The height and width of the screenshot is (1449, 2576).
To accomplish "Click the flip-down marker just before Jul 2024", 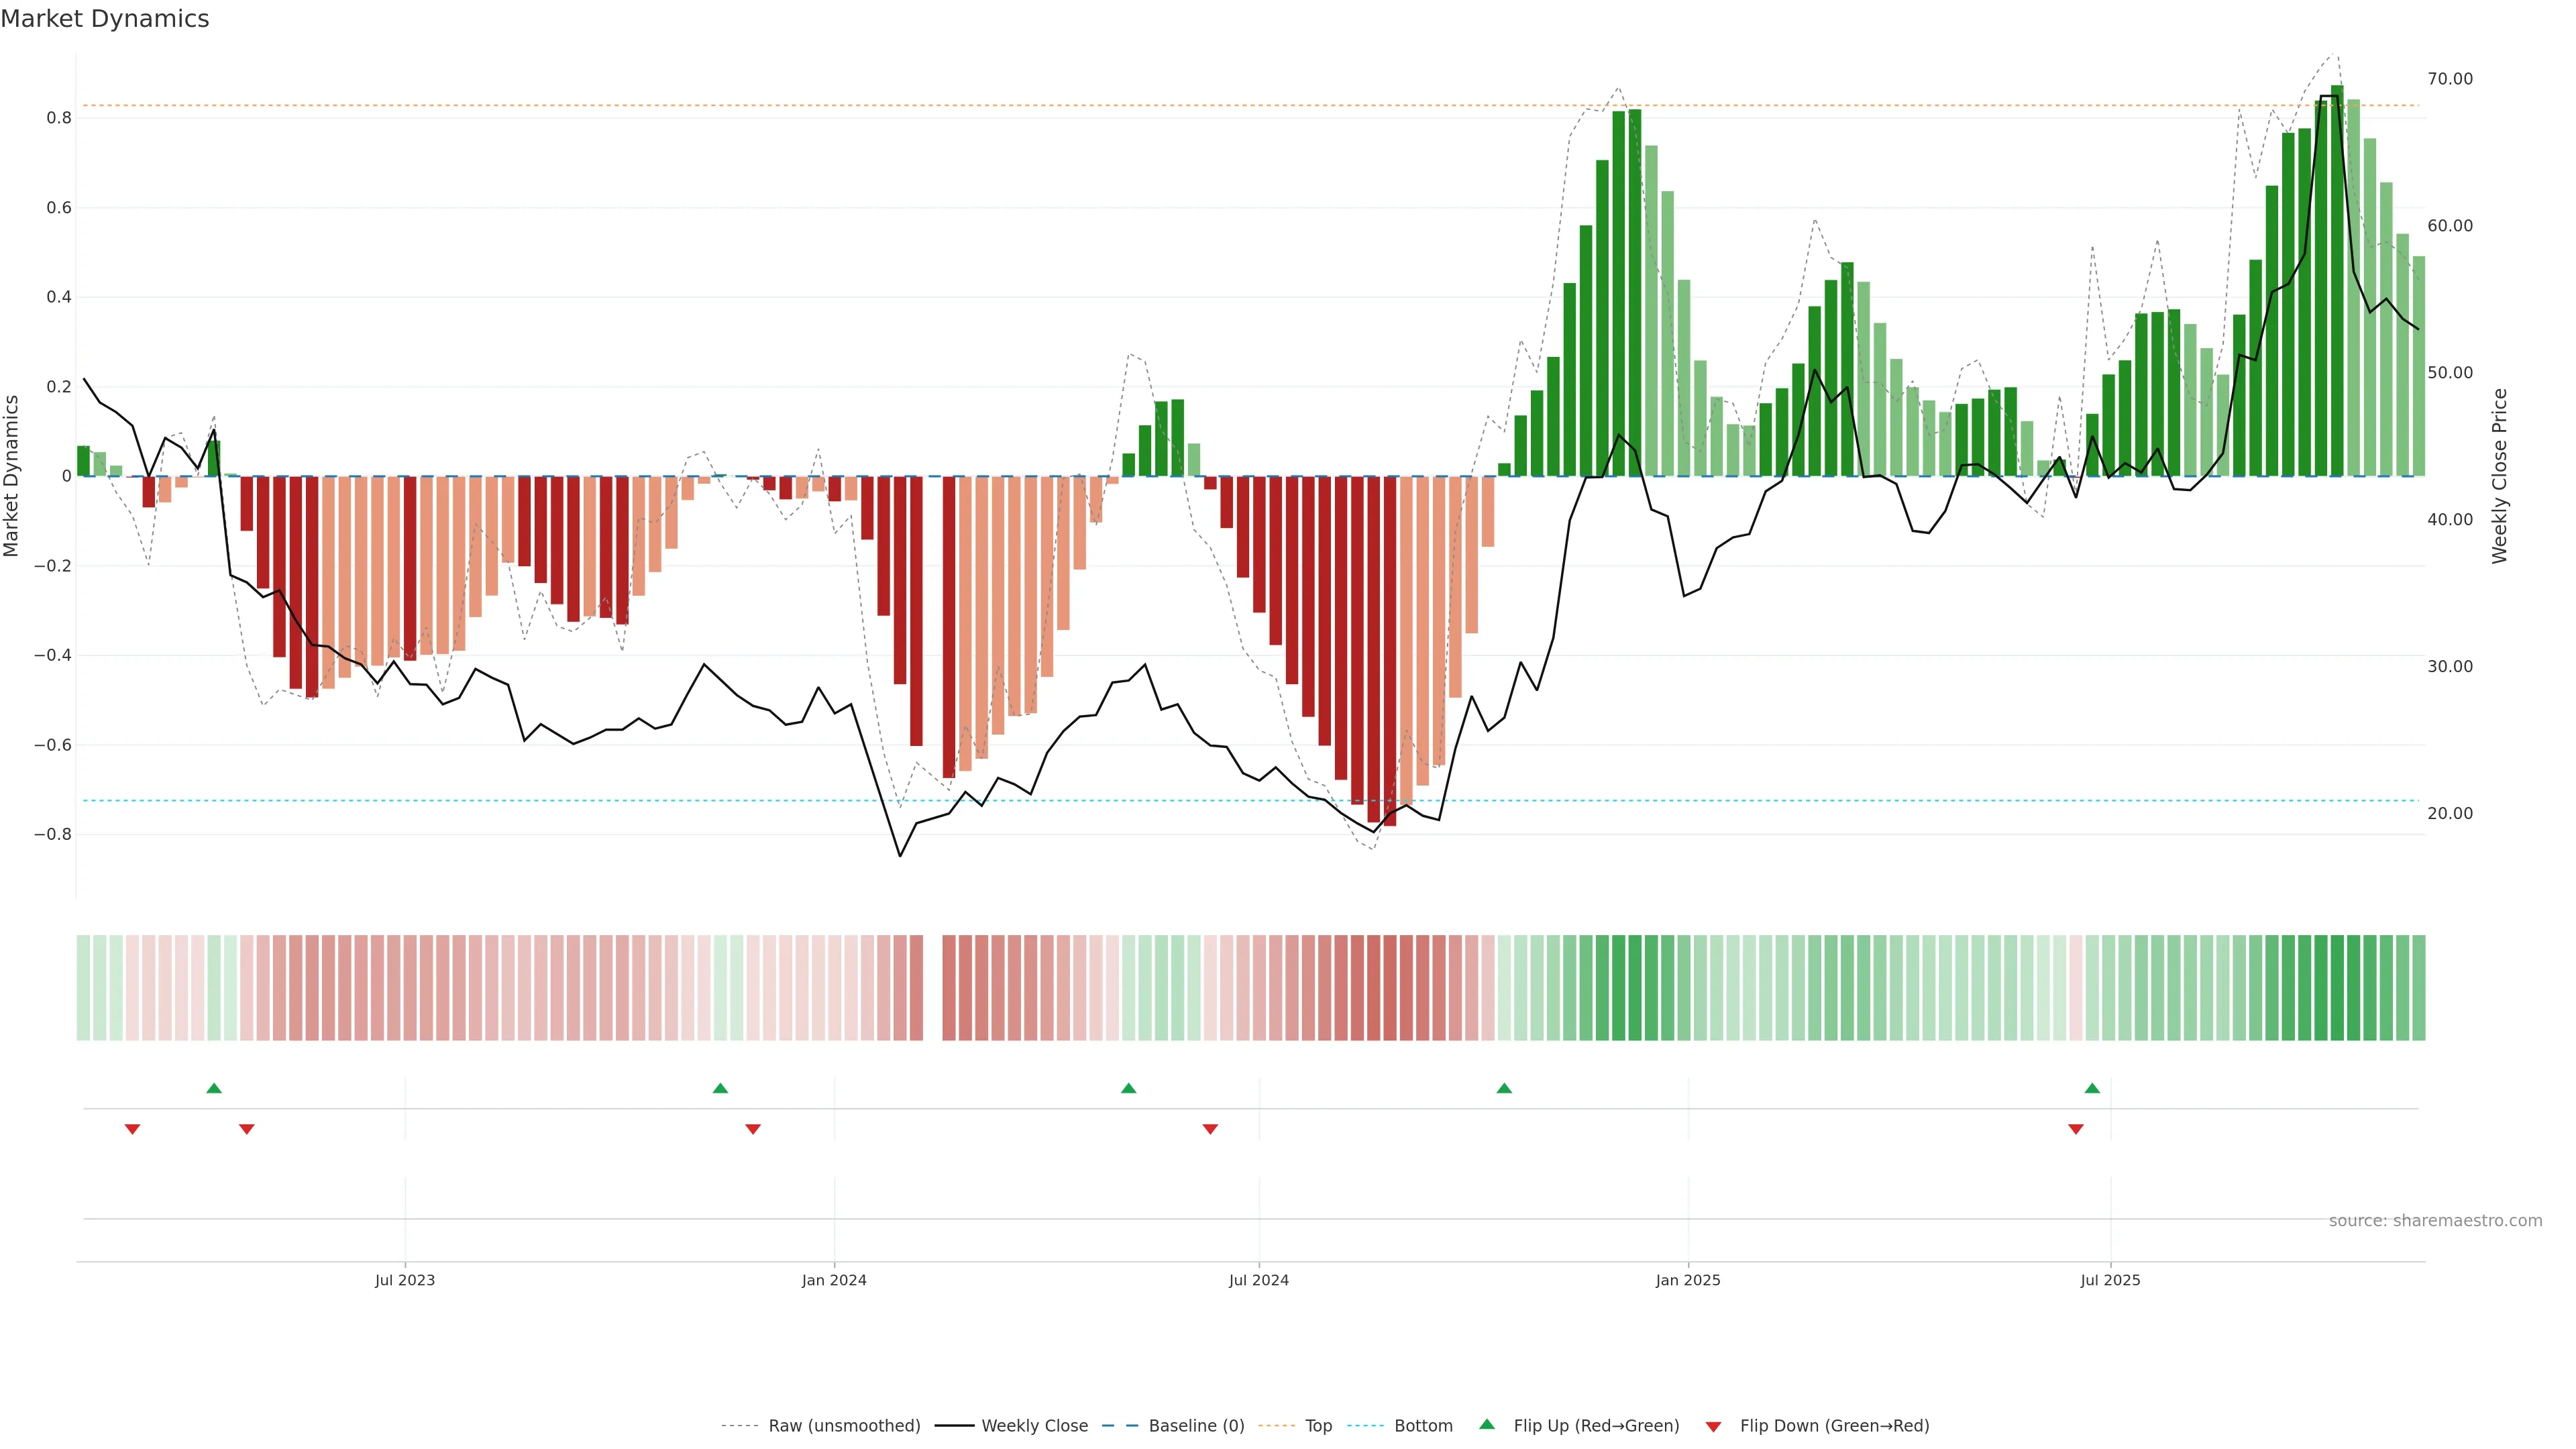I will (x=1210, y=1129).
